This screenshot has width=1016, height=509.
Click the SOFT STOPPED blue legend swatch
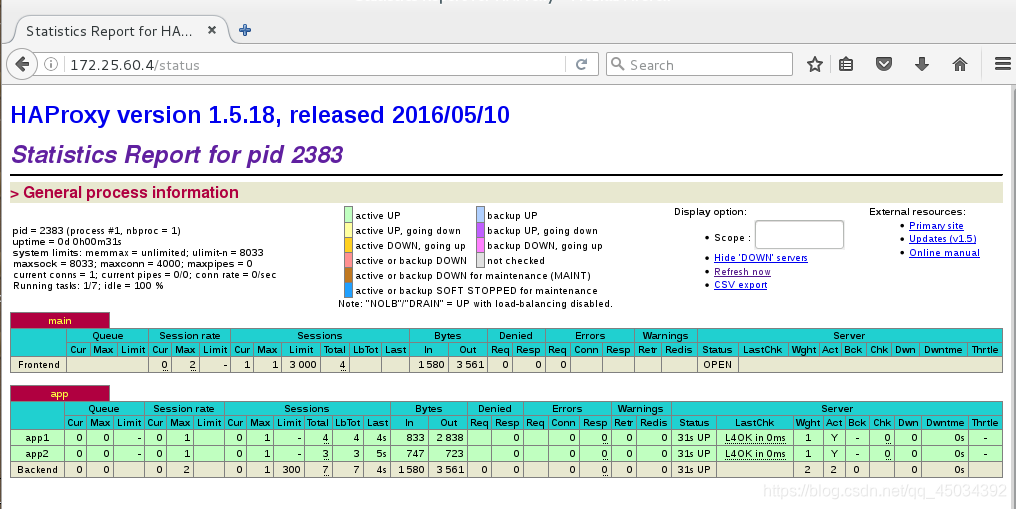349,290
